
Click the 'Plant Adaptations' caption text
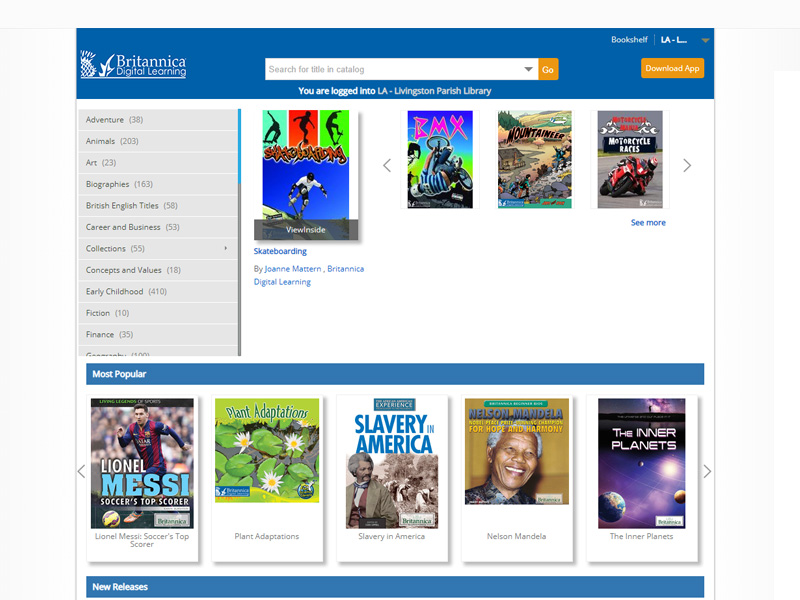coord(267,536)
